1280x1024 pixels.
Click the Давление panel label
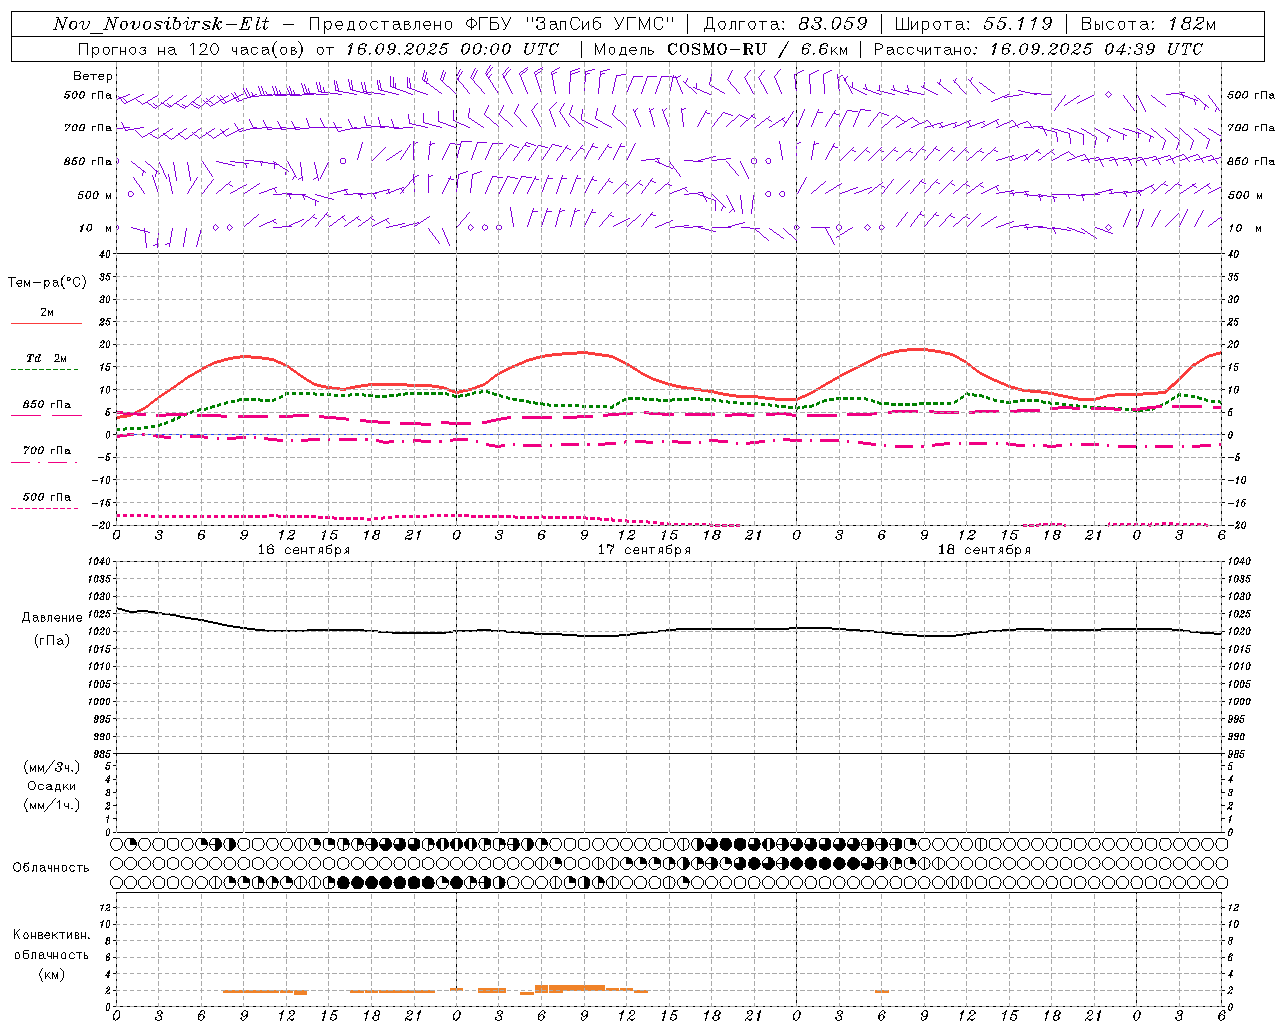(52, 618)
